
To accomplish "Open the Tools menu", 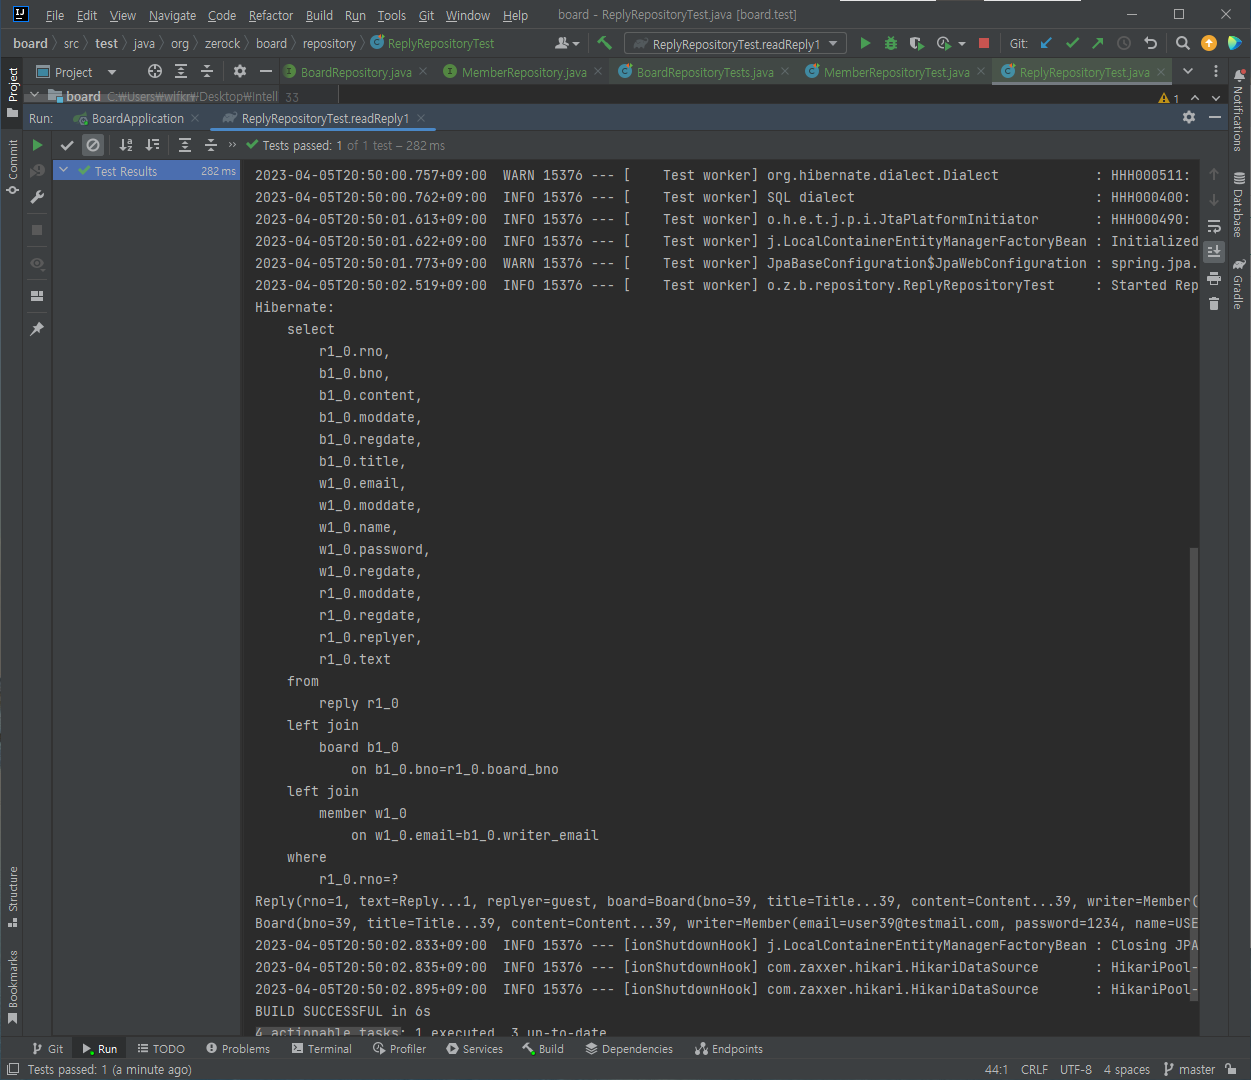I will click(392, 15).
